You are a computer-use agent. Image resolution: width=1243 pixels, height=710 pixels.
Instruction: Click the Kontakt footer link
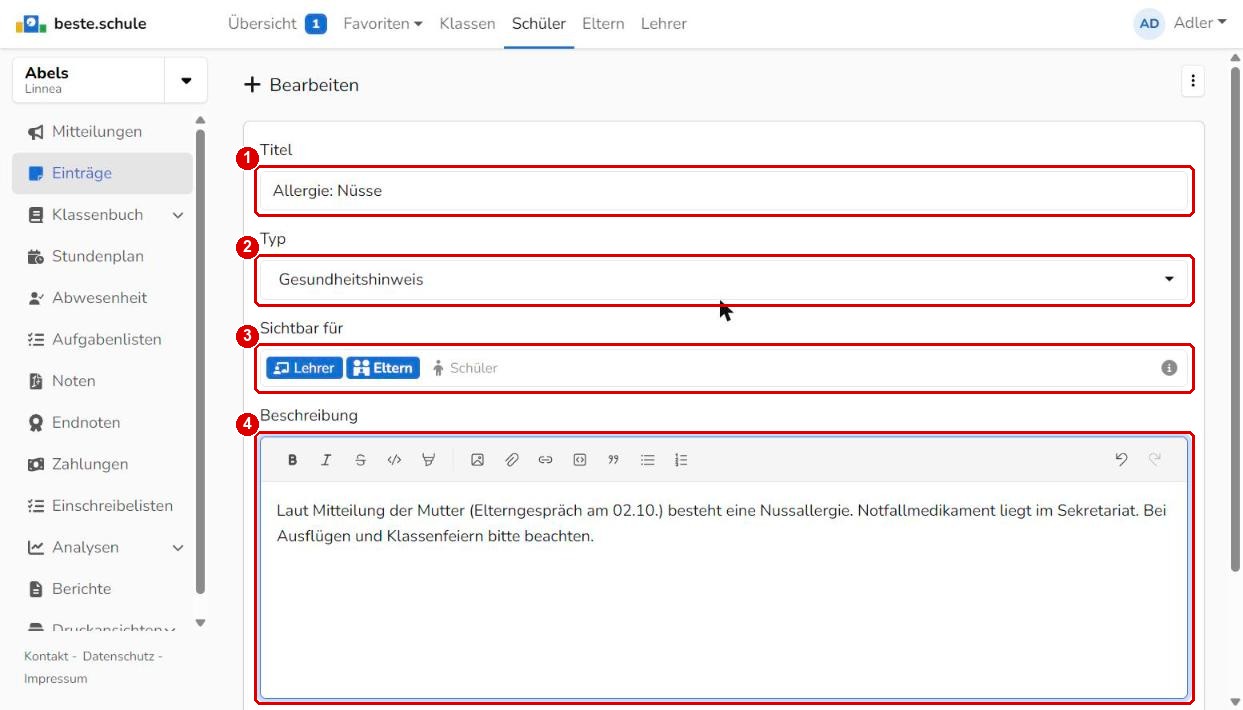(45, 656)
